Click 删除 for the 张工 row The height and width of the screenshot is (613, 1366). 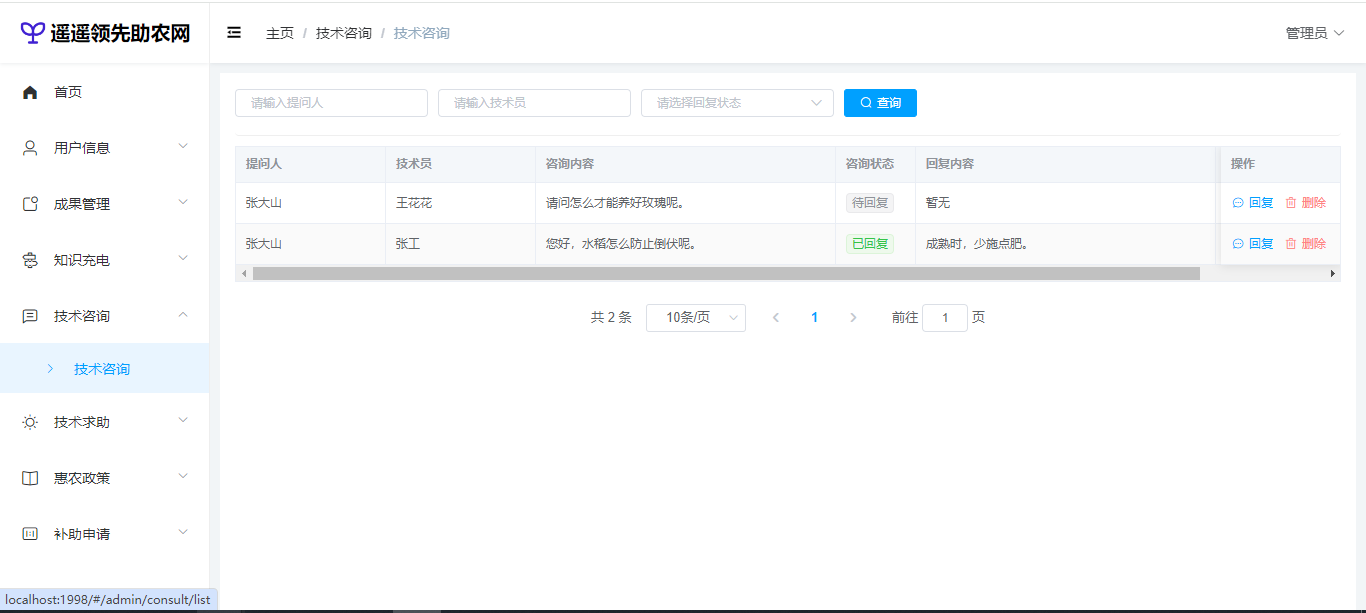coord(1306,244)
